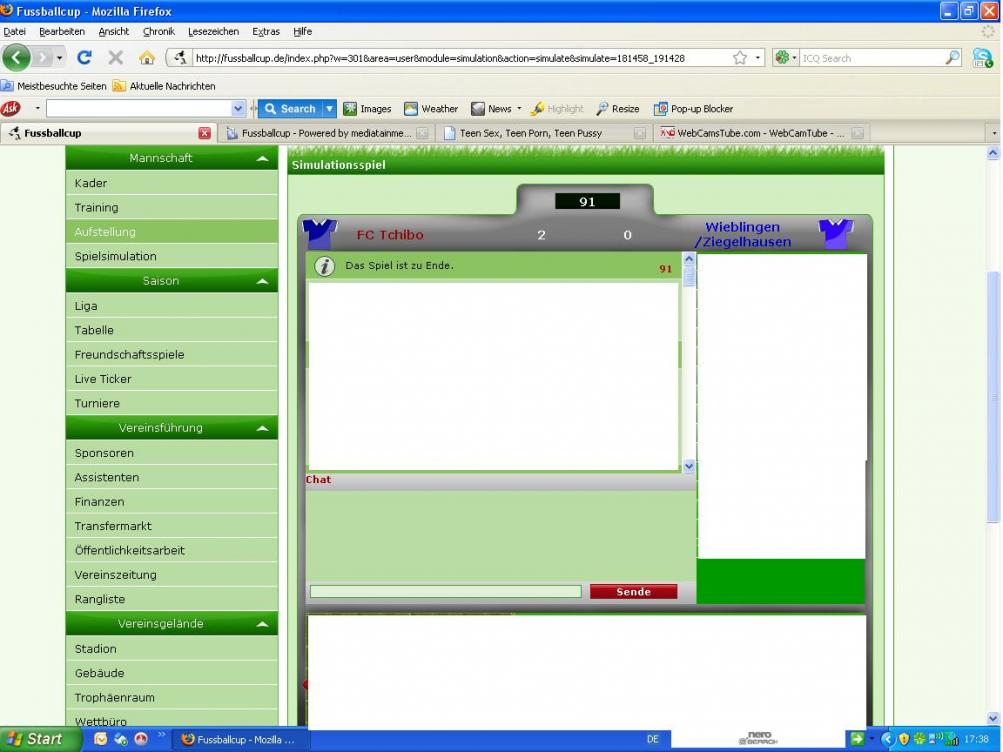Screen dimensions: 1003x752
Task: Toggle the Highlight option in the Ask toolbar
Action: tap(557, 109)
